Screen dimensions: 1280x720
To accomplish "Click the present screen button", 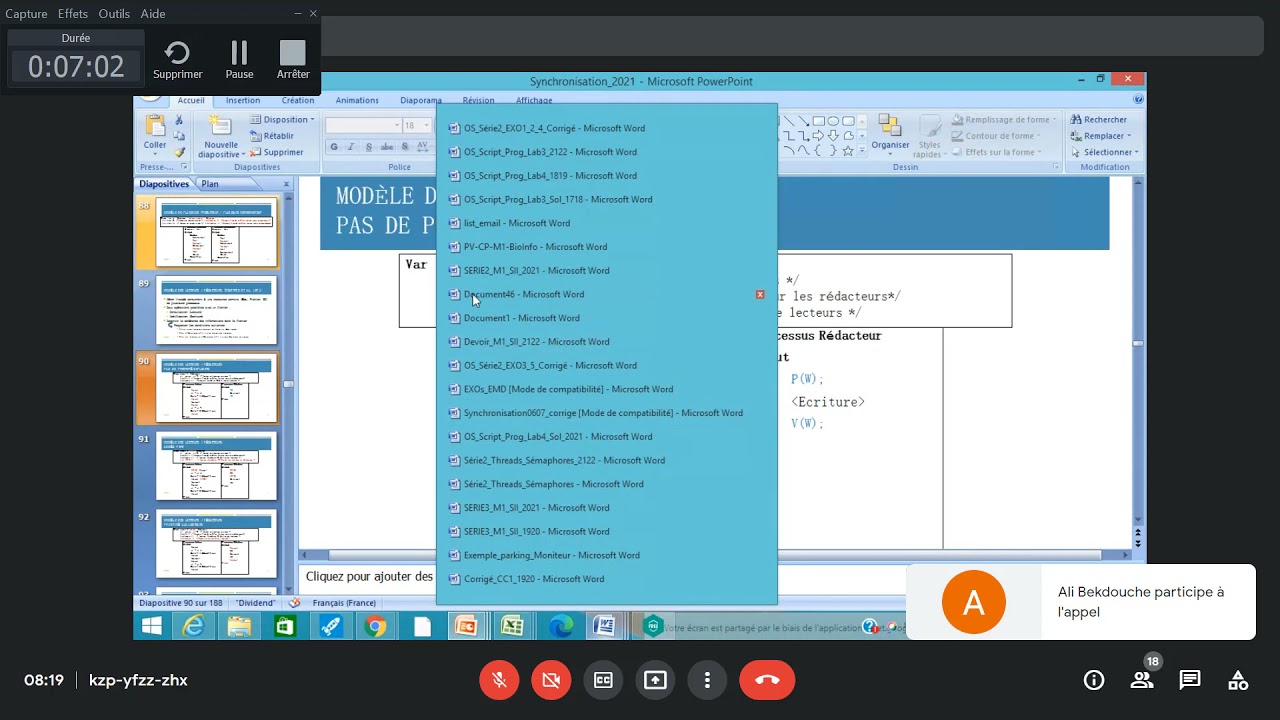I will click(x=655, y=680).
